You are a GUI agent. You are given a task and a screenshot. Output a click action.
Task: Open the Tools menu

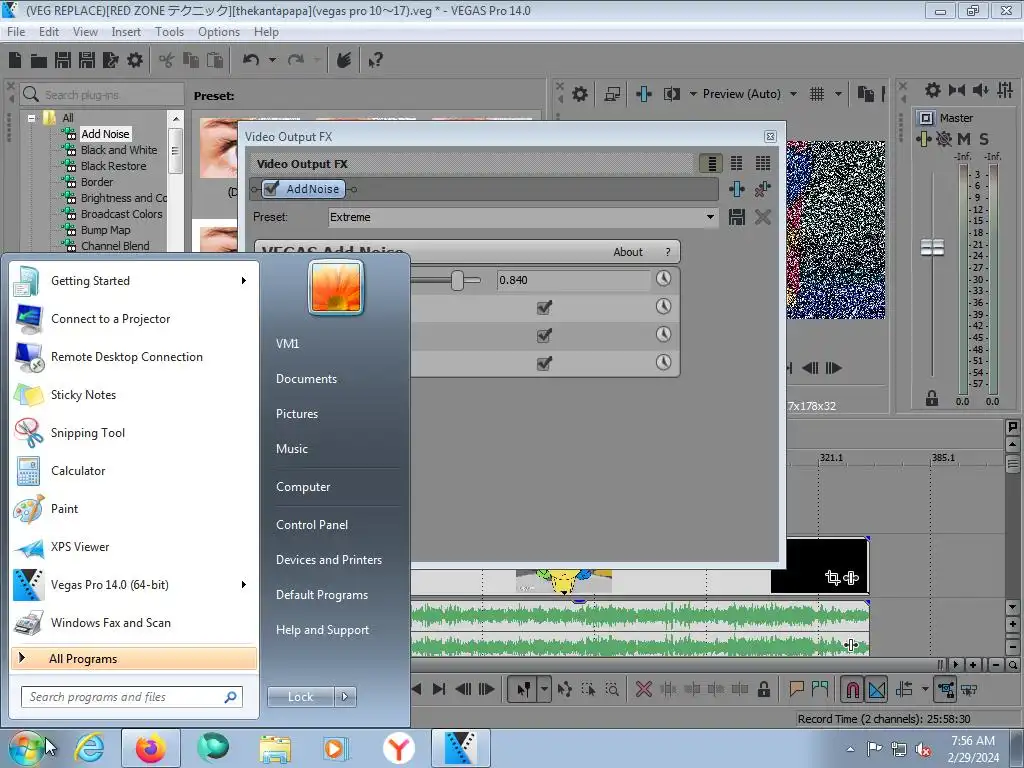coord(169,31)
